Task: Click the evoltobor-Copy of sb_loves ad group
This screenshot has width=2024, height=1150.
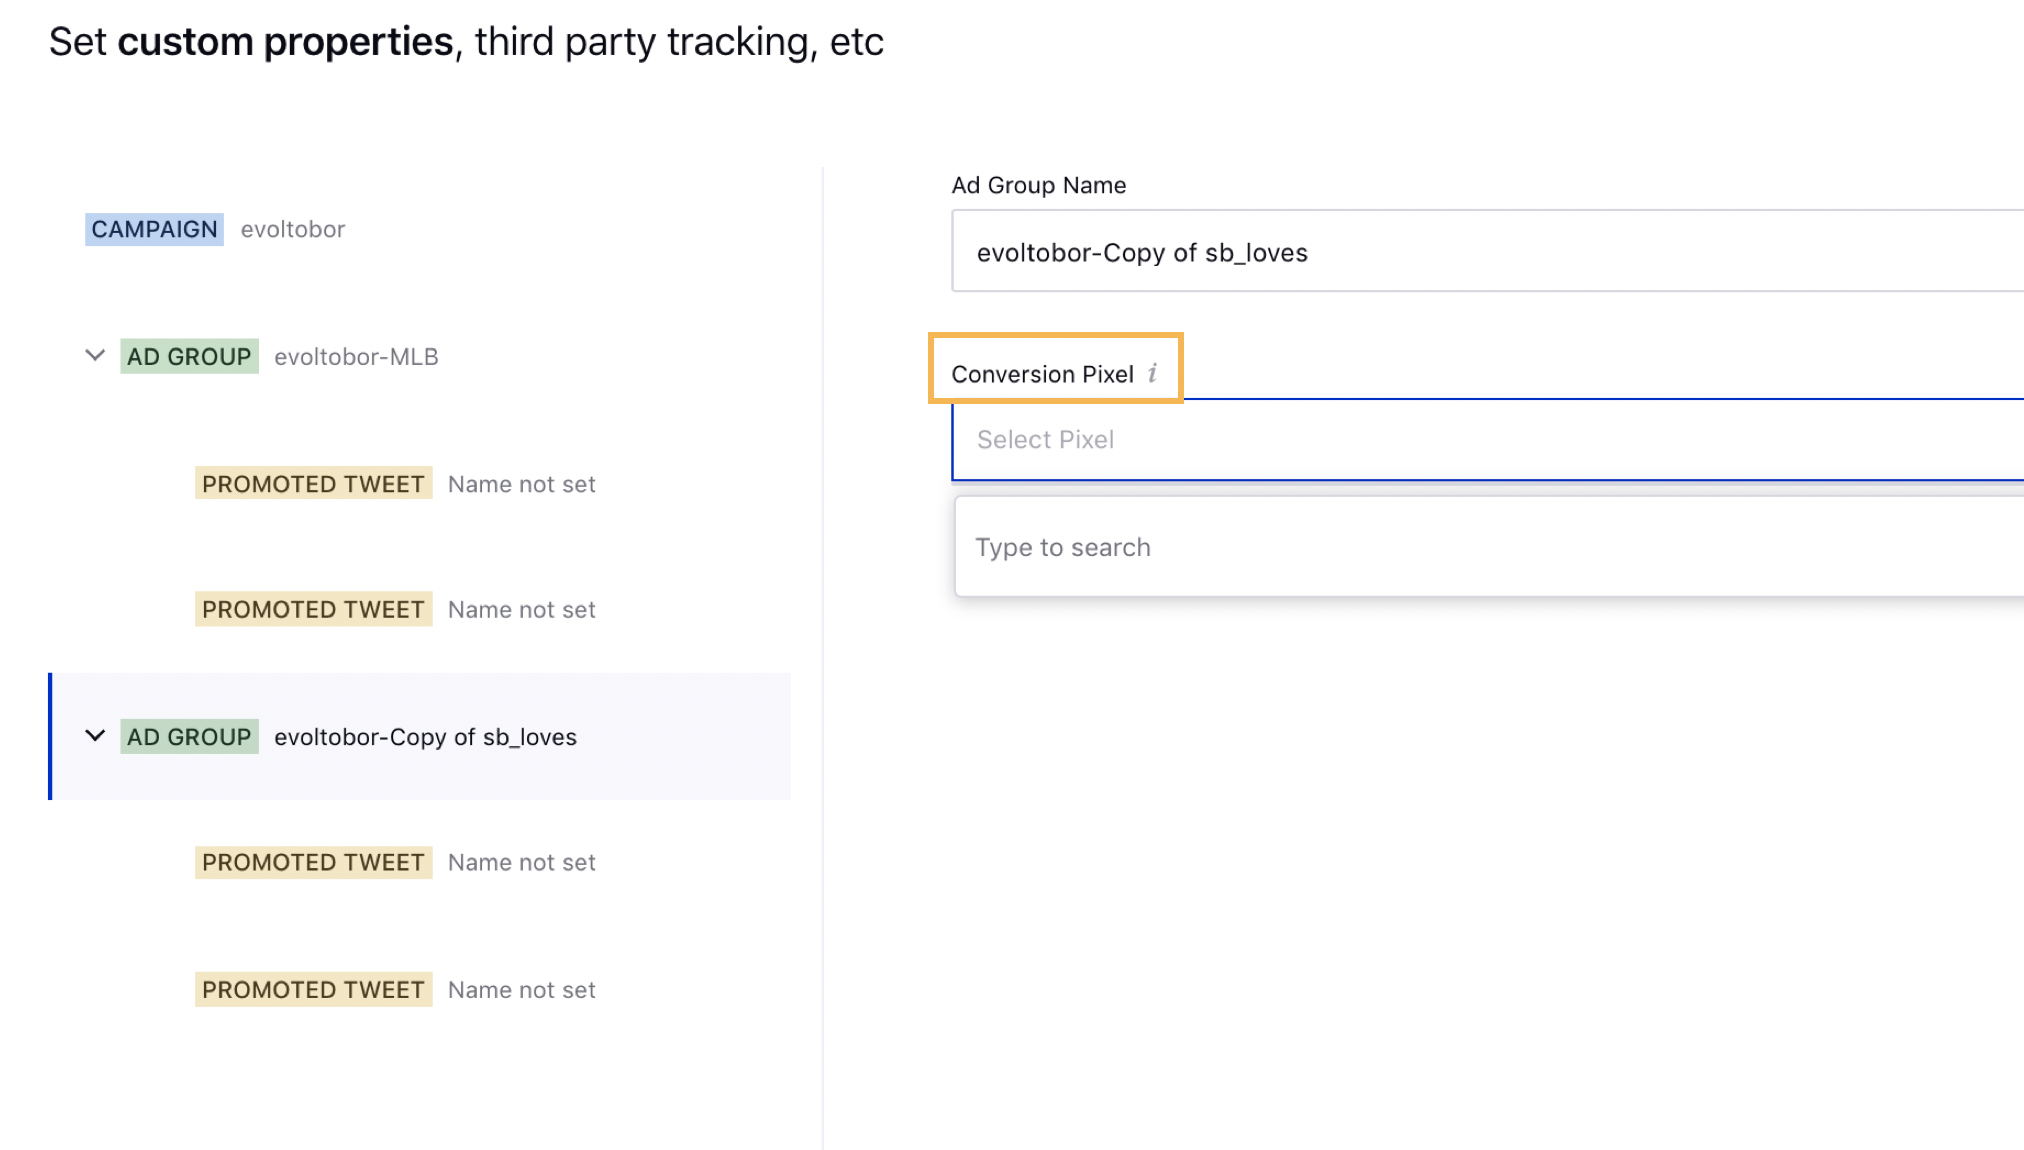Action: pos(424,736)
